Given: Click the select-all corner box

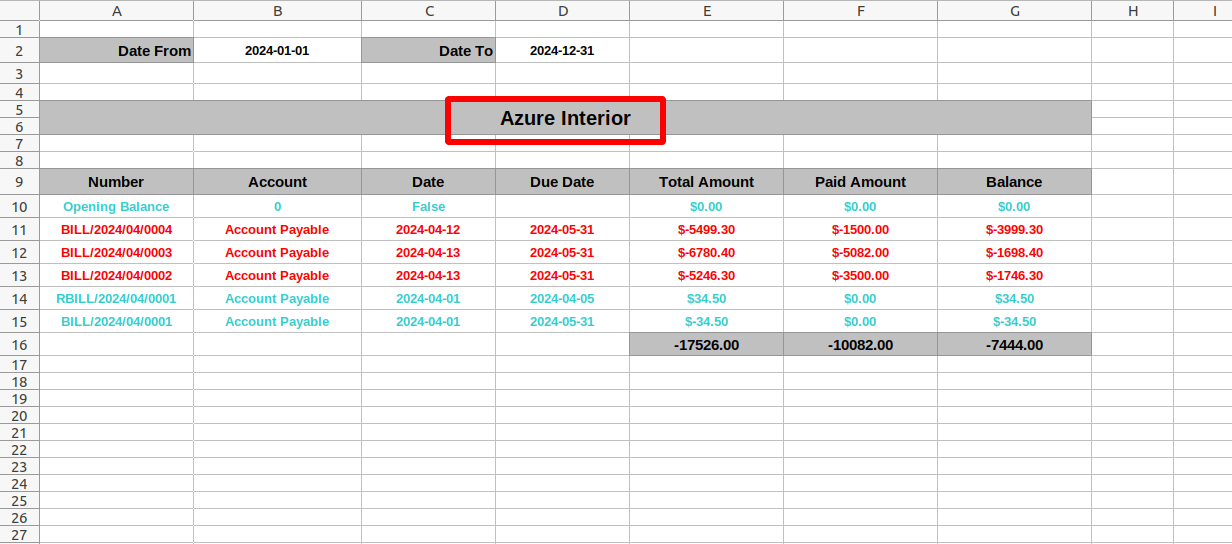Looking at the screenshot, I should pos(19,10).
